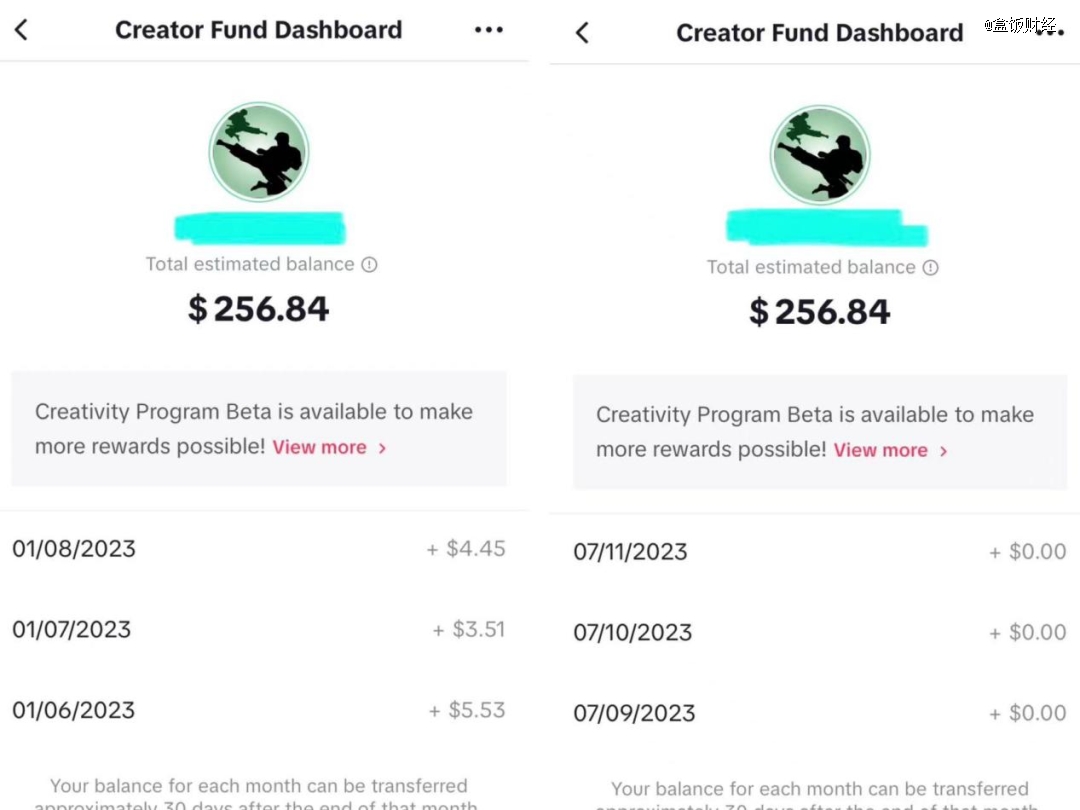Tap the karate profile avatar on right
This screenshot has width=1080, height=810.
820,155
